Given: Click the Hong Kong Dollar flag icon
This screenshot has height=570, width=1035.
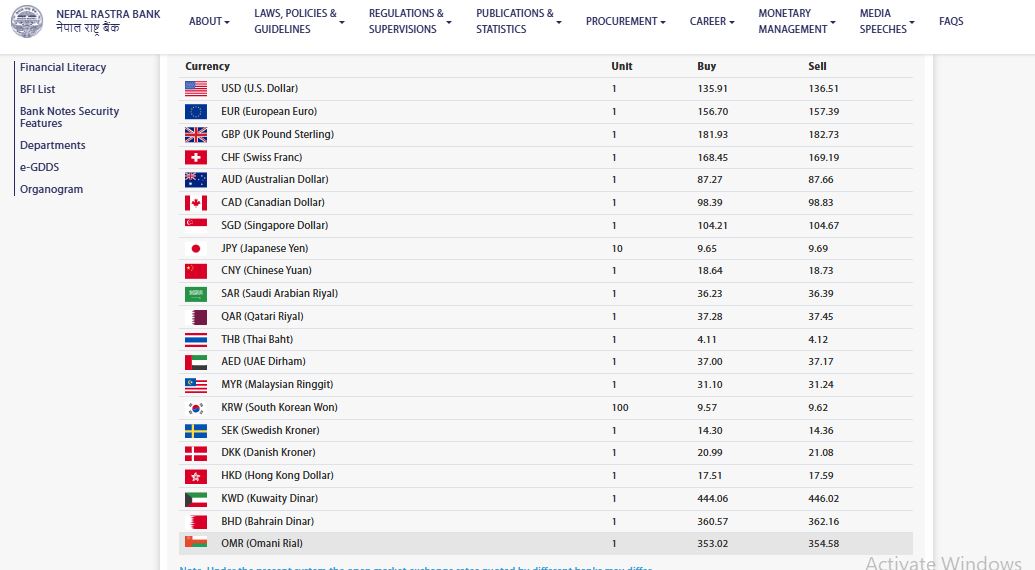Looking at the screenshot, I should pos(196,476).
